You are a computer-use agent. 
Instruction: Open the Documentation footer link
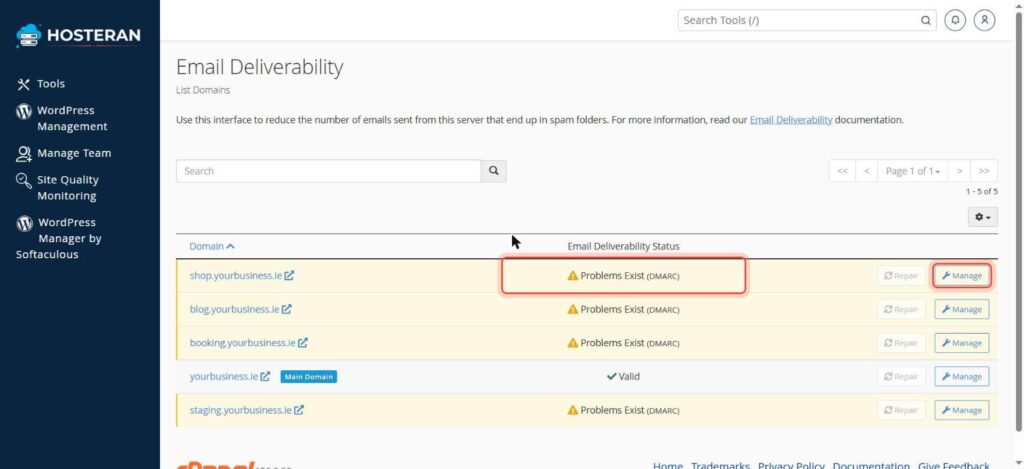click(x=871, y=465)
